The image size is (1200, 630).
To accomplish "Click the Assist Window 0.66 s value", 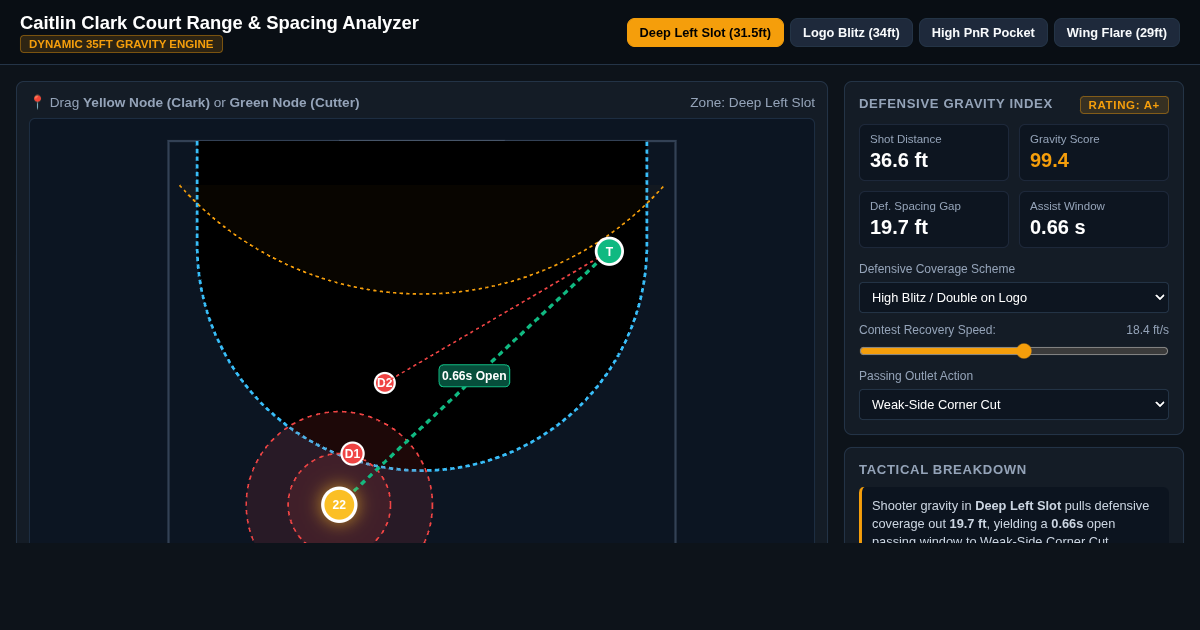I will [x=1057, y=227].
